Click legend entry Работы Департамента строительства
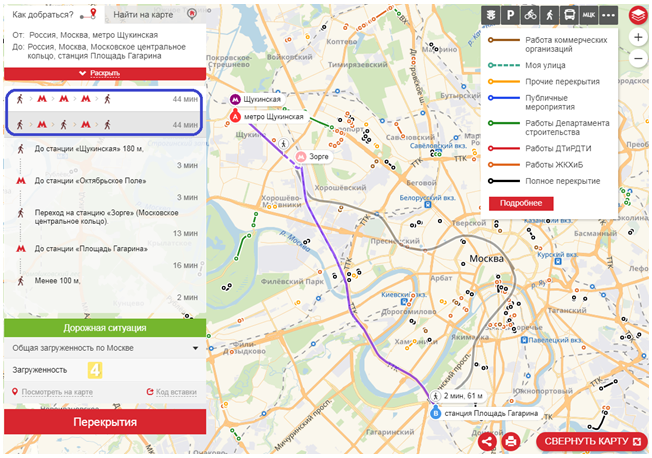 click(x=567, y=128)
